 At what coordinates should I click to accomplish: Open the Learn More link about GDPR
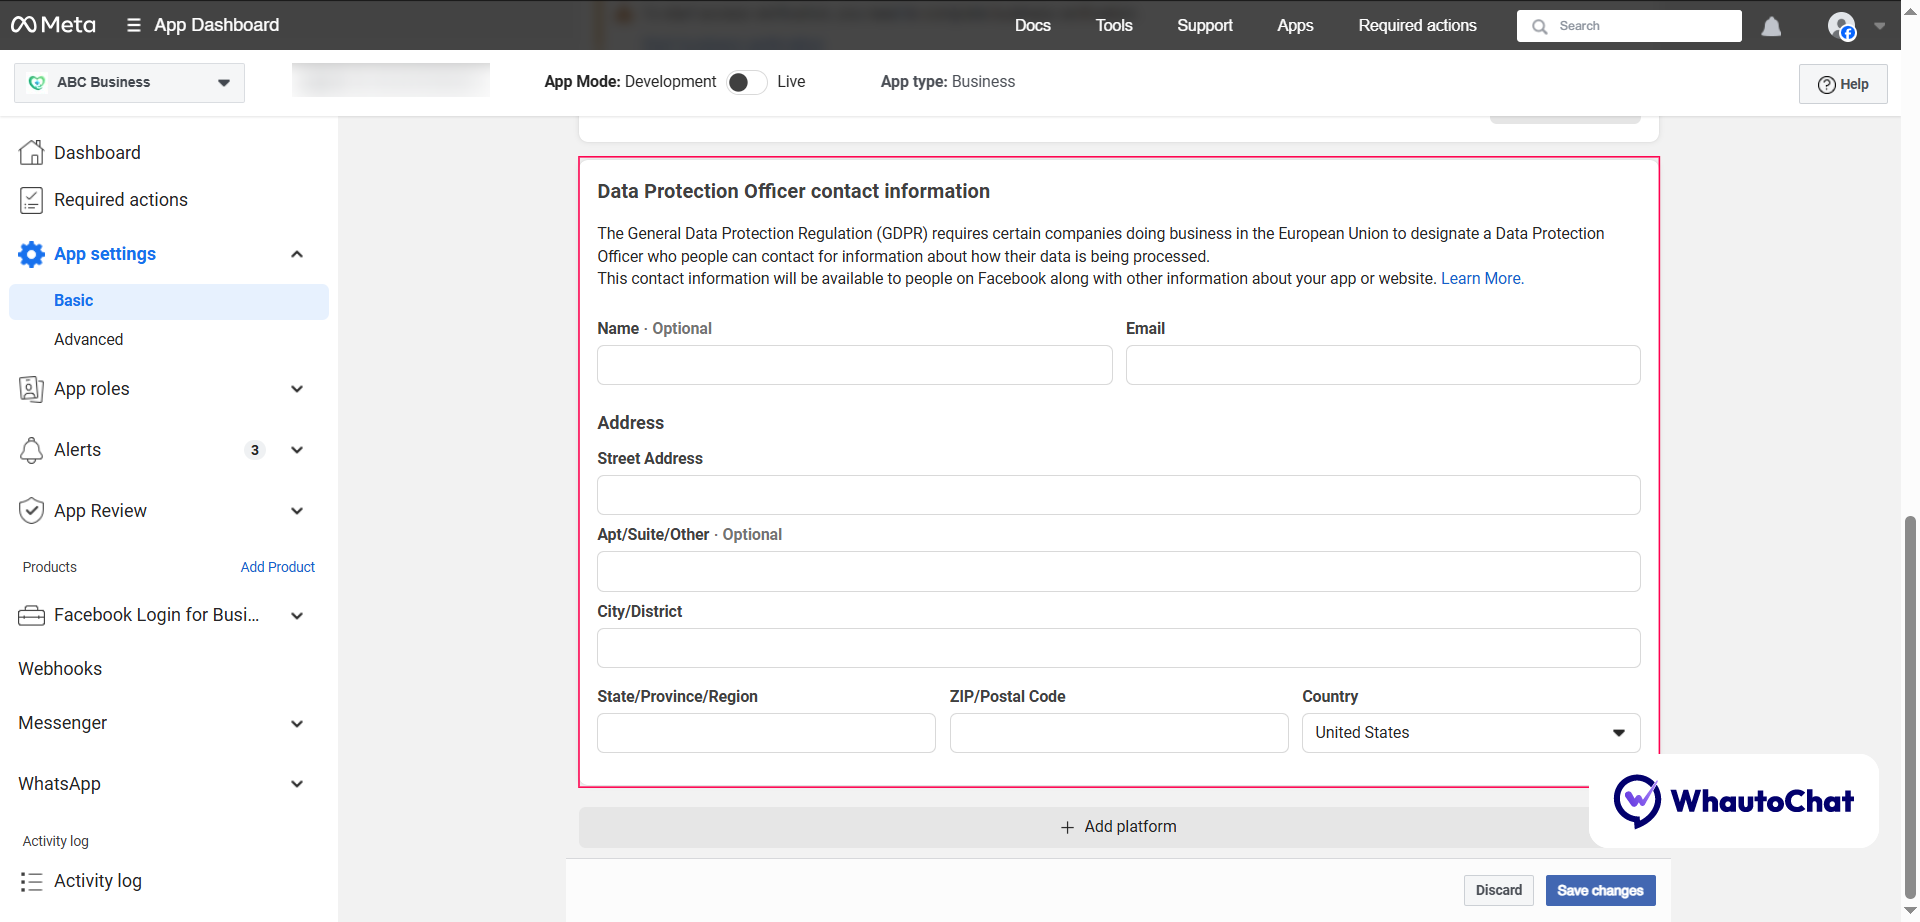(1481, 278)
